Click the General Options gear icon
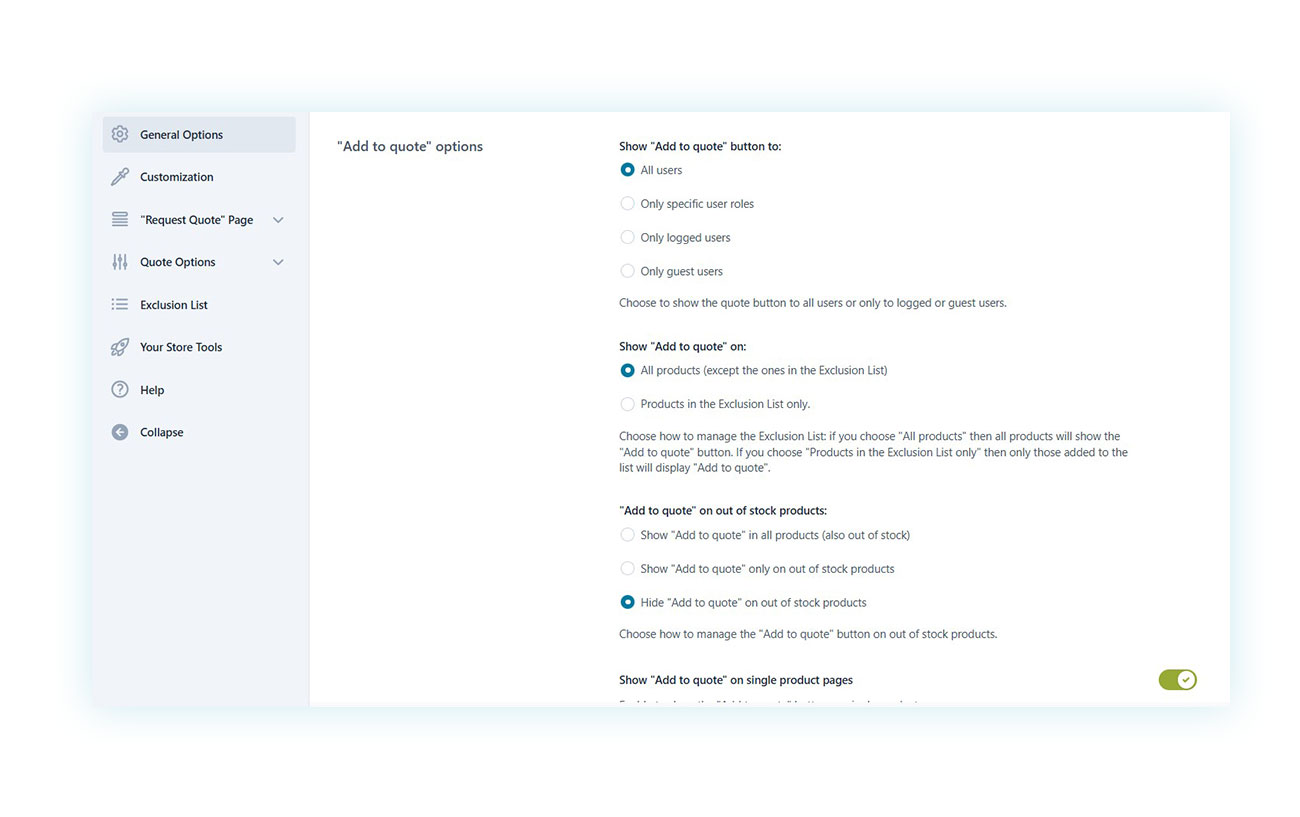The image size is (1300, 817). (x=120, y=134)
